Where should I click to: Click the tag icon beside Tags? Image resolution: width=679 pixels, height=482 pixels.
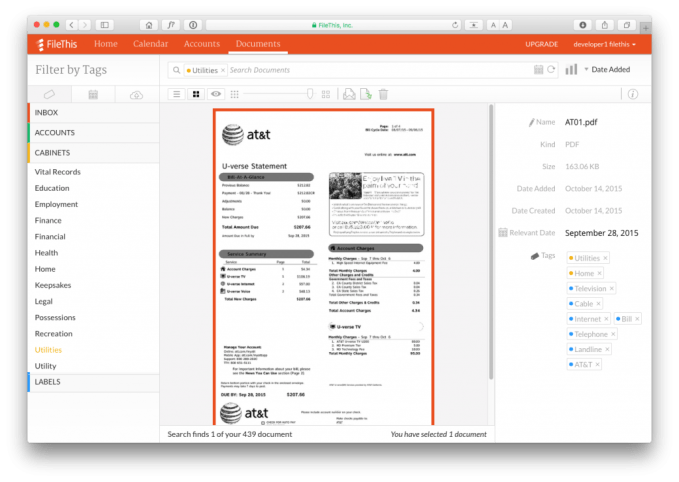click(535, 256)
